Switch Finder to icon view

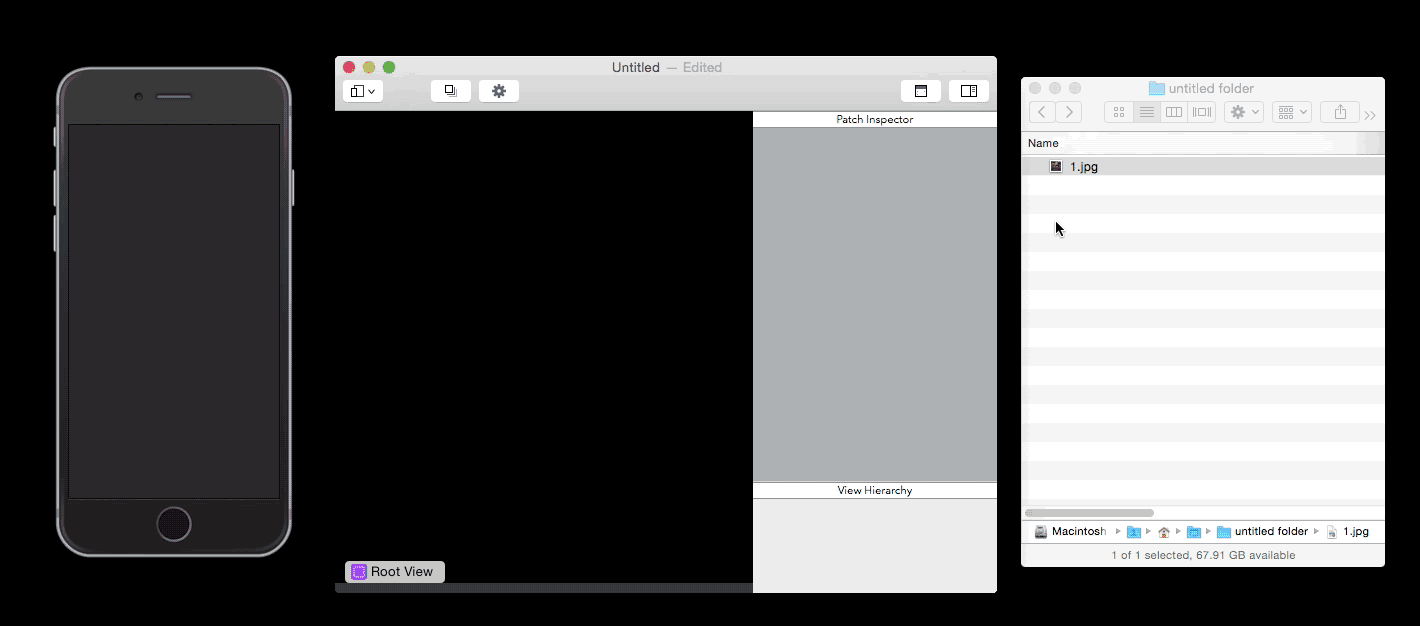tap(1118, 112)
